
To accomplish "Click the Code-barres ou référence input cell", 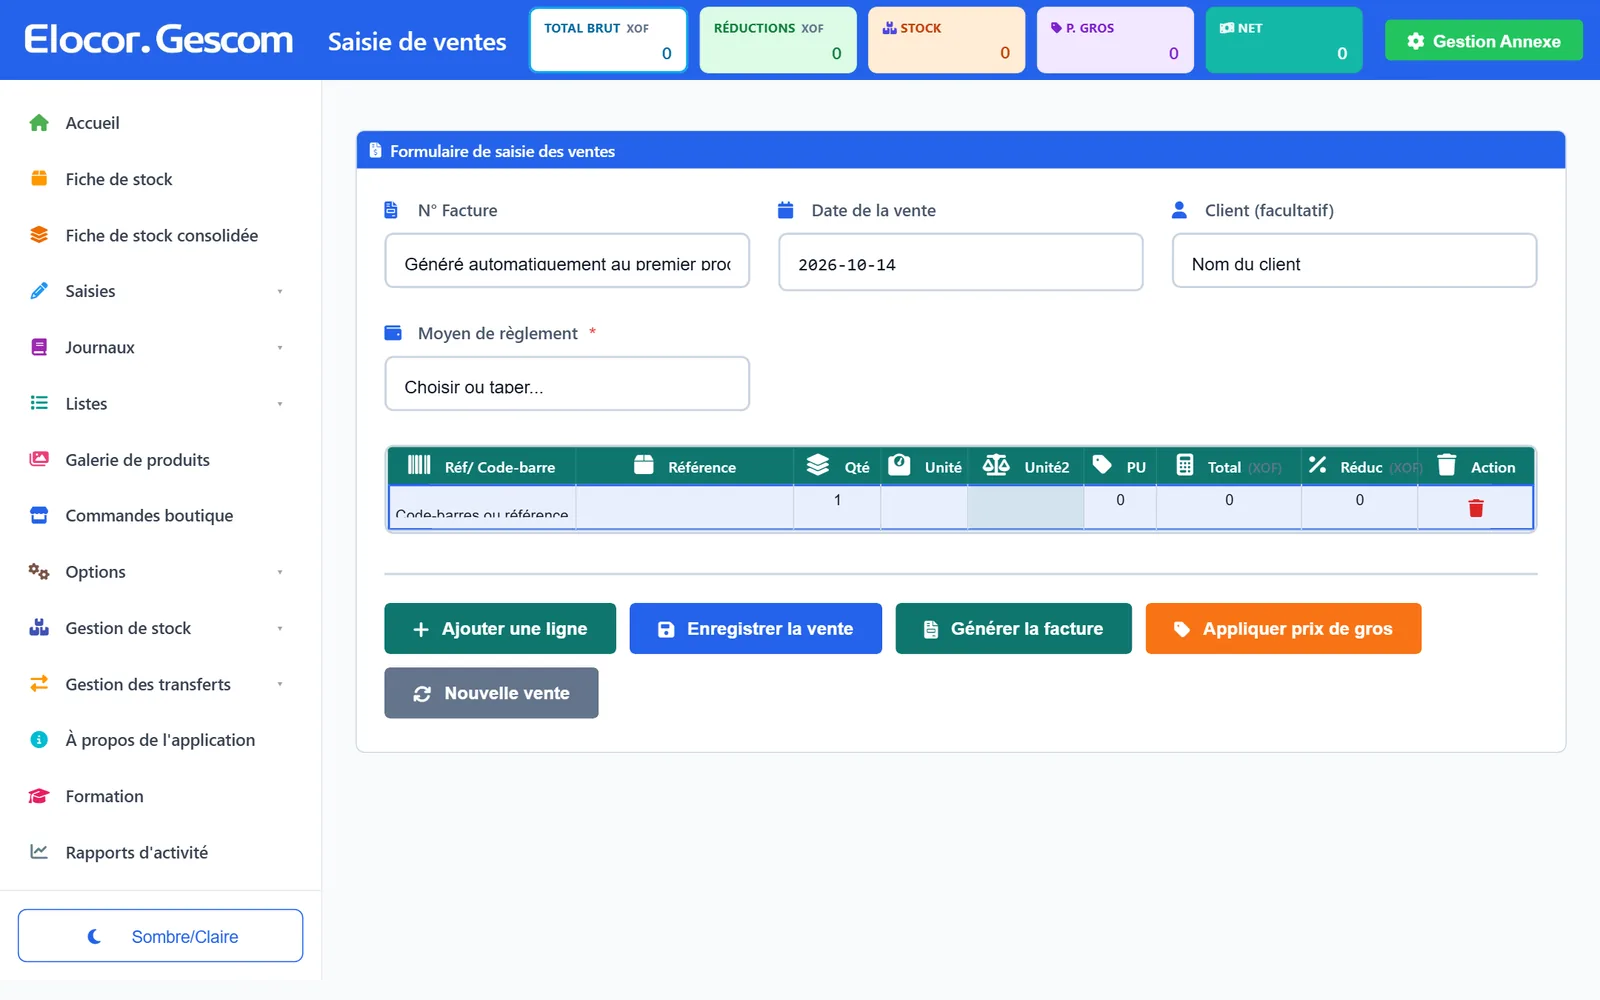I will tap(482, 508).
